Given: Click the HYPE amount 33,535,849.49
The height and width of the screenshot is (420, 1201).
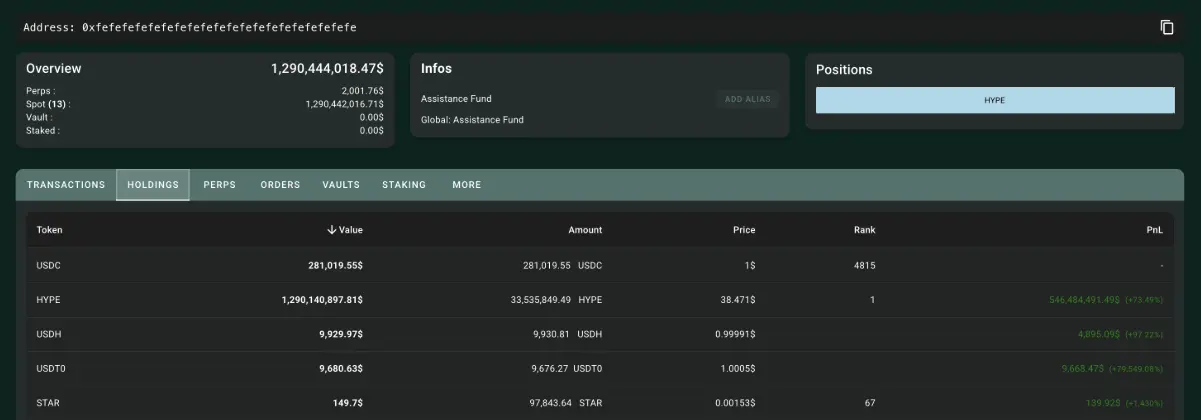Looking at the screenshot, I should [540, 299].
